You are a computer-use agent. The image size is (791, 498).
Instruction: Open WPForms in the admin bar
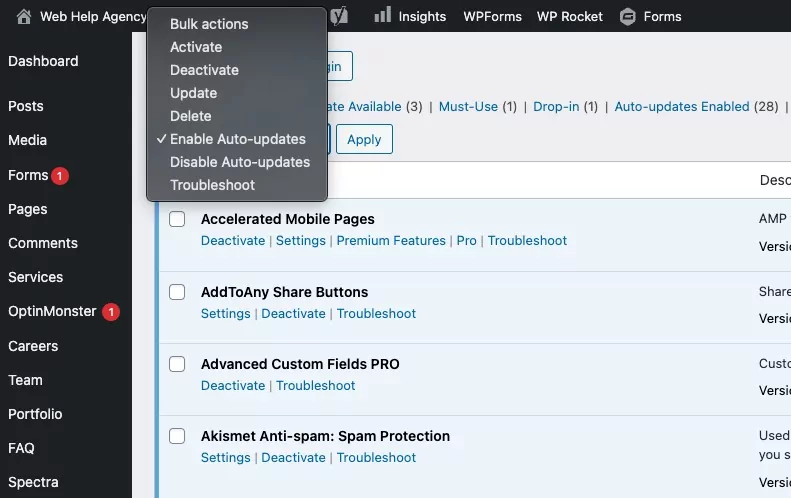pos(492,17)
